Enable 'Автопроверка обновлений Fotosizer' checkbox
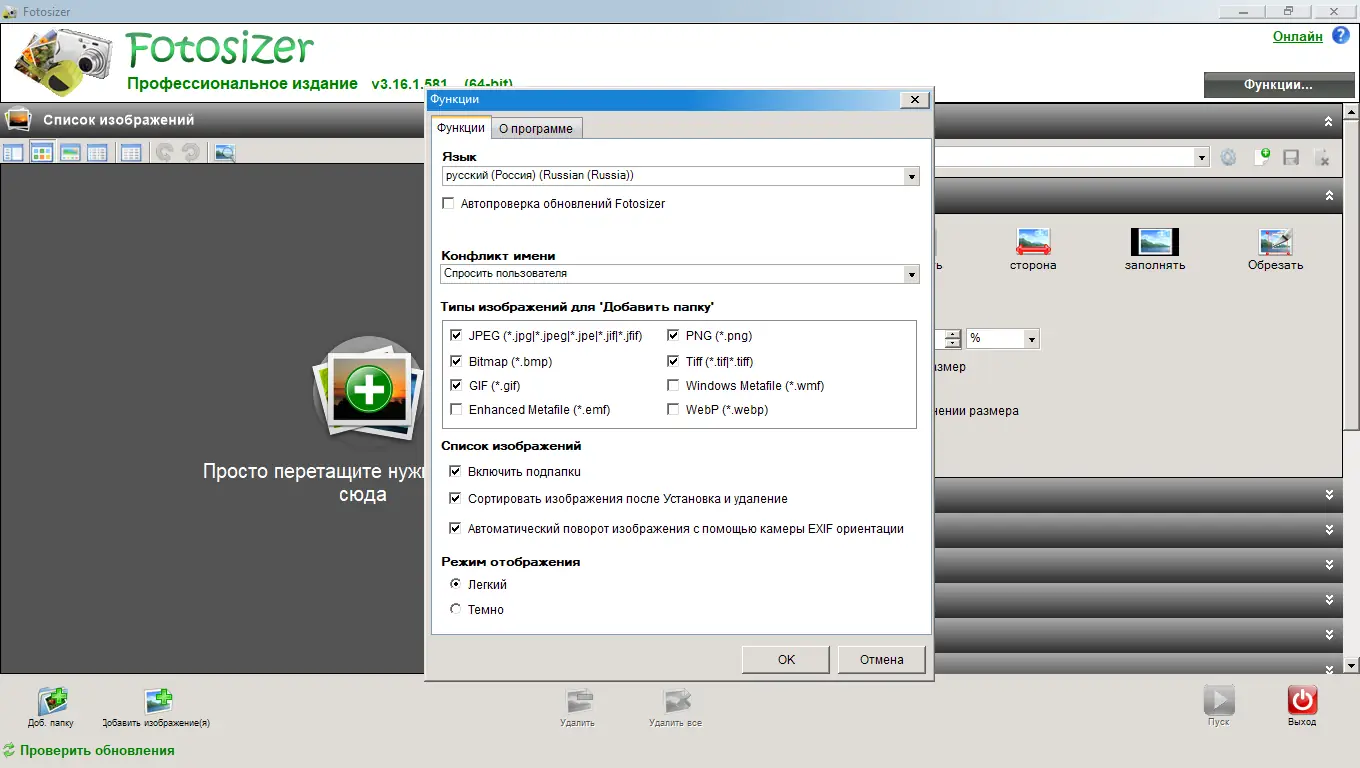1360x768 pixels. pos(449,204)
